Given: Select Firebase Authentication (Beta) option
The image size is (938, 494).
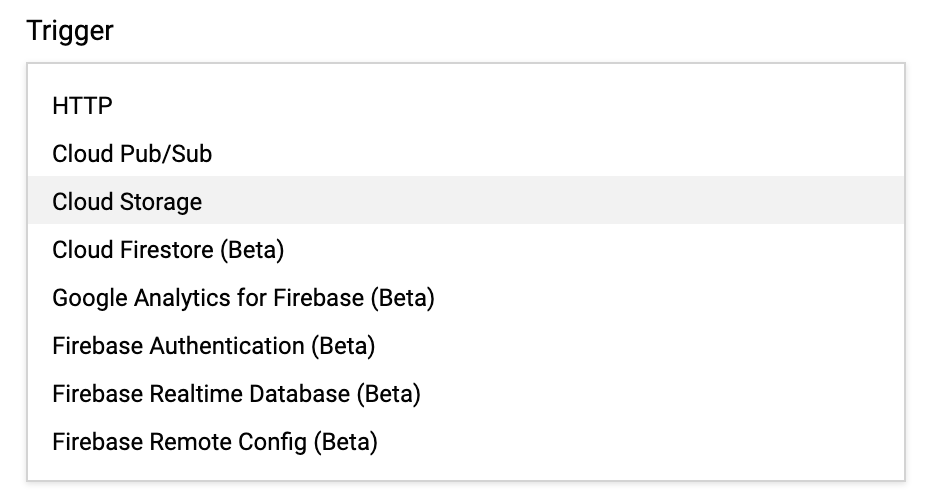Looking at the screenshot, I should [x=213, y=346].
